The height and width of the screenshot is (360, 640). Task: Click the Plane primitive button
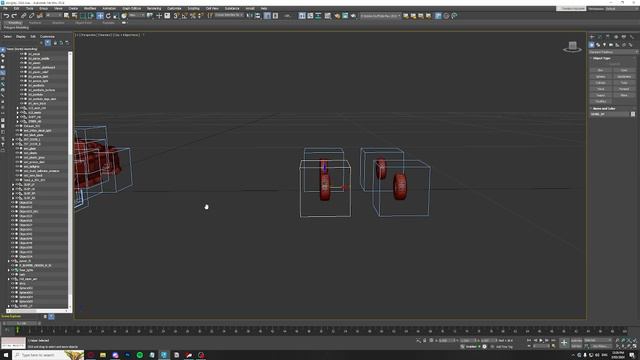pos(624,95)
